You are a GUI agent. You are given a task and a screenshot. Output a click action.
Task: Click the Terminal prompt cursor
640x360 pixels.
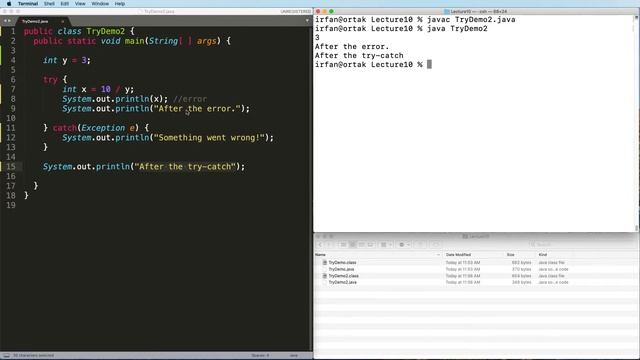pyautogui.click(x=429, y=64)
